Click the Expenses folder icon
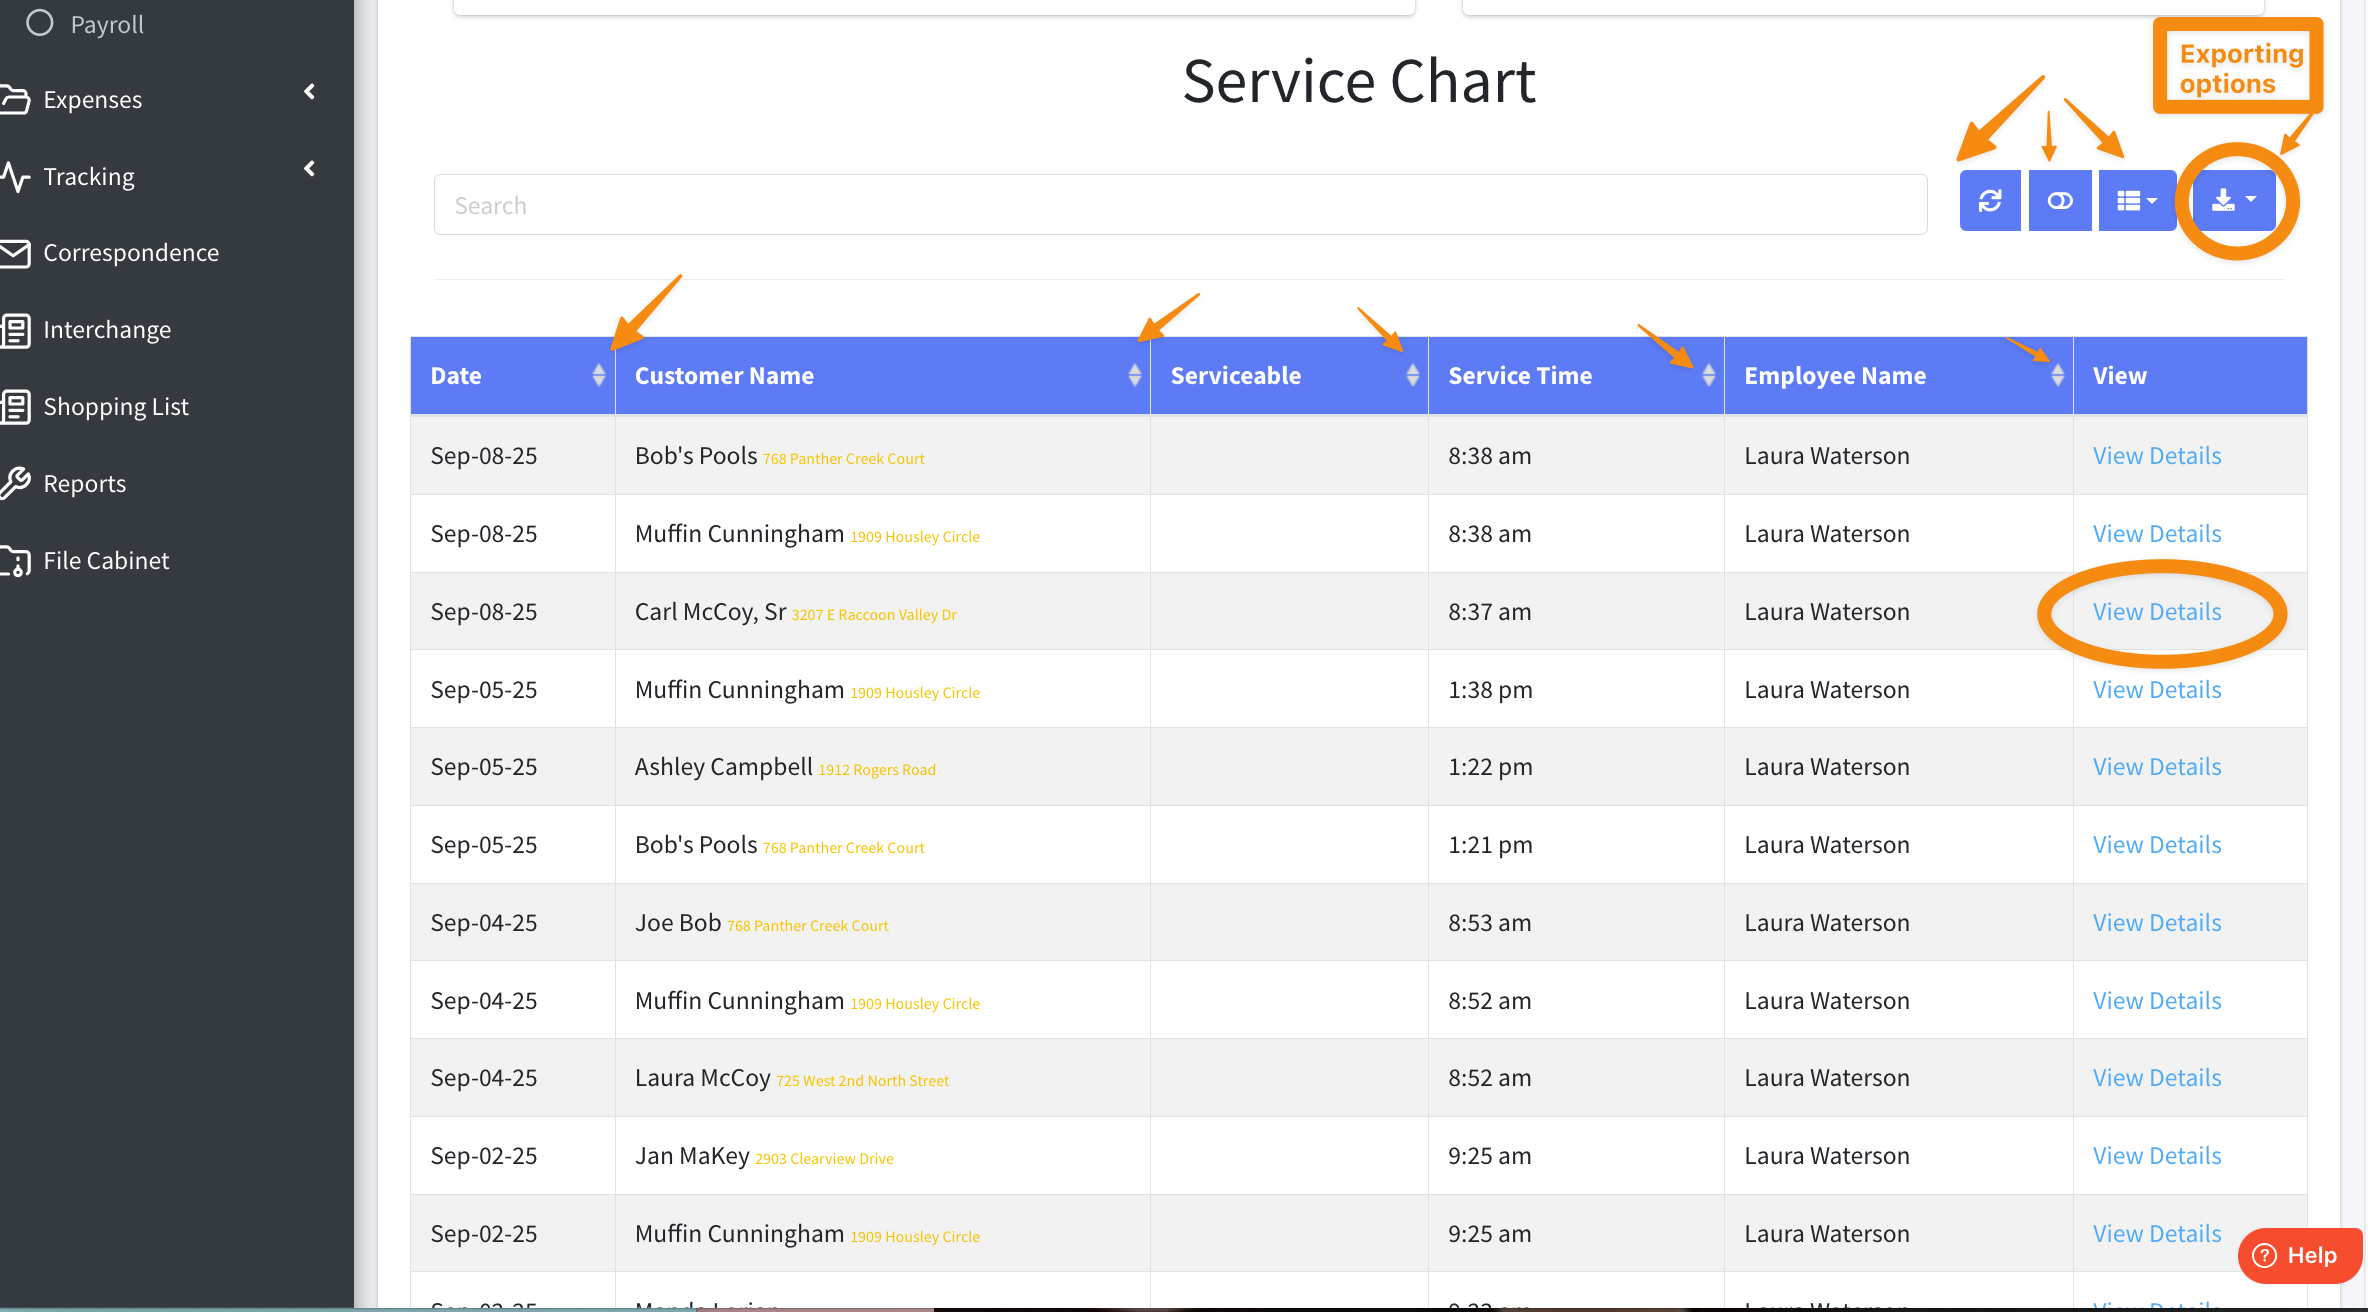 [x=16, y=100]
